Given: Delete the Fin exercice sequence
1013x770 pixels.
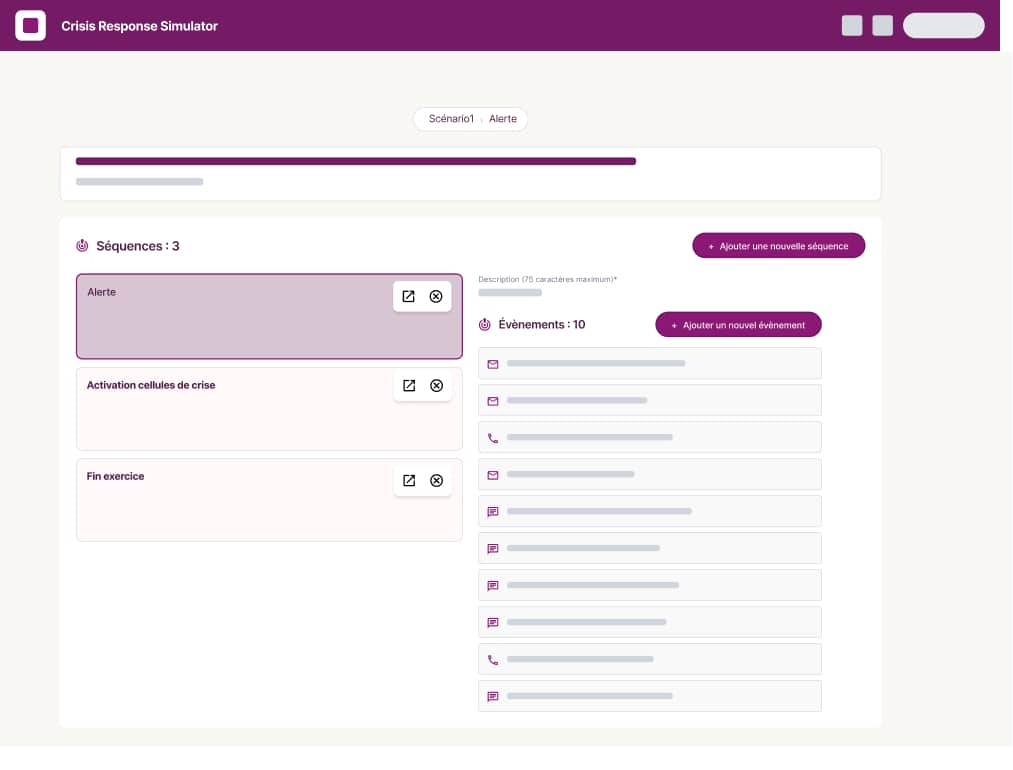Looking at the screenshot, I should click(436, 481).
